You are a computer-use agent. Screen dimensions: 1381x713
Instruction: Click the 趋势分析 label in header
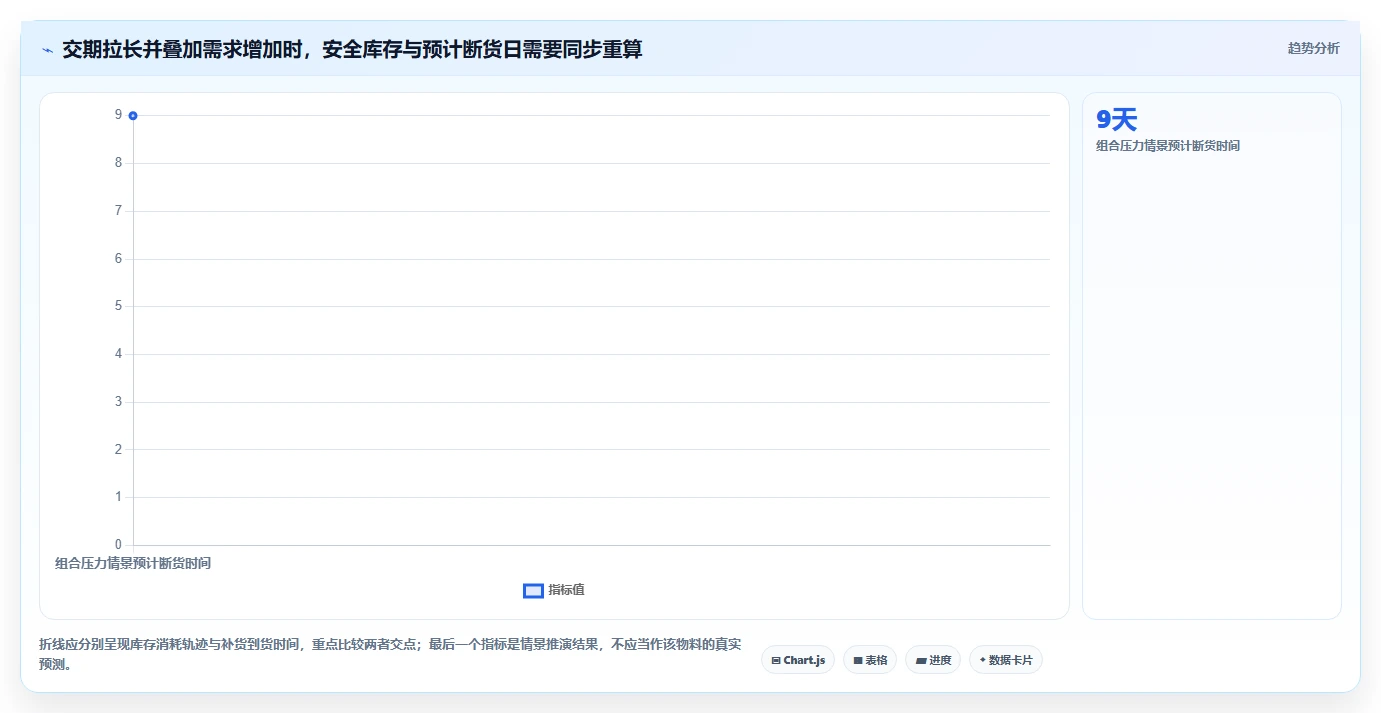click(1313, 48)
